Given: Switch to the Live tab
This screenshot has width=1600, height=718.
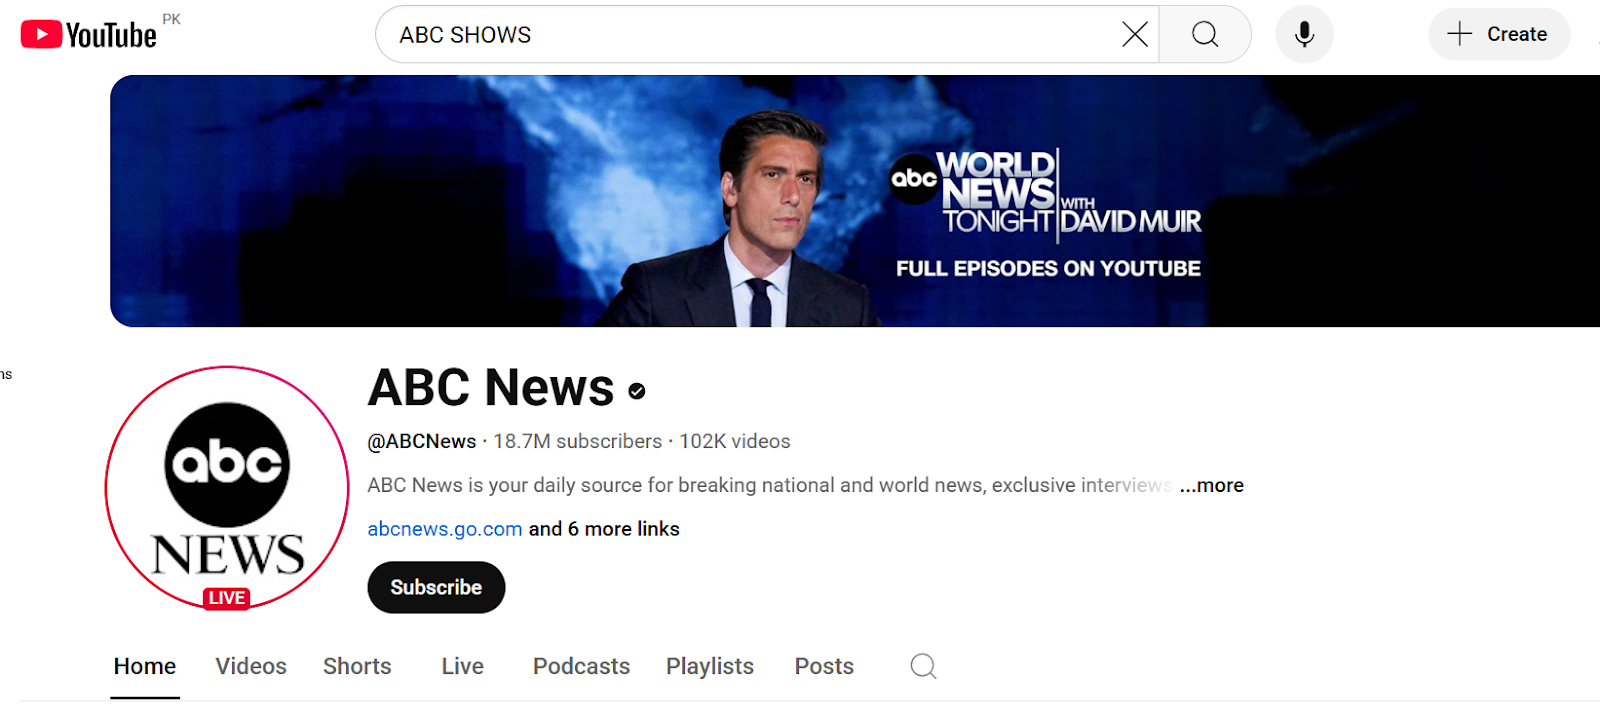Looking at the screenshot, I should click(463, 666).
